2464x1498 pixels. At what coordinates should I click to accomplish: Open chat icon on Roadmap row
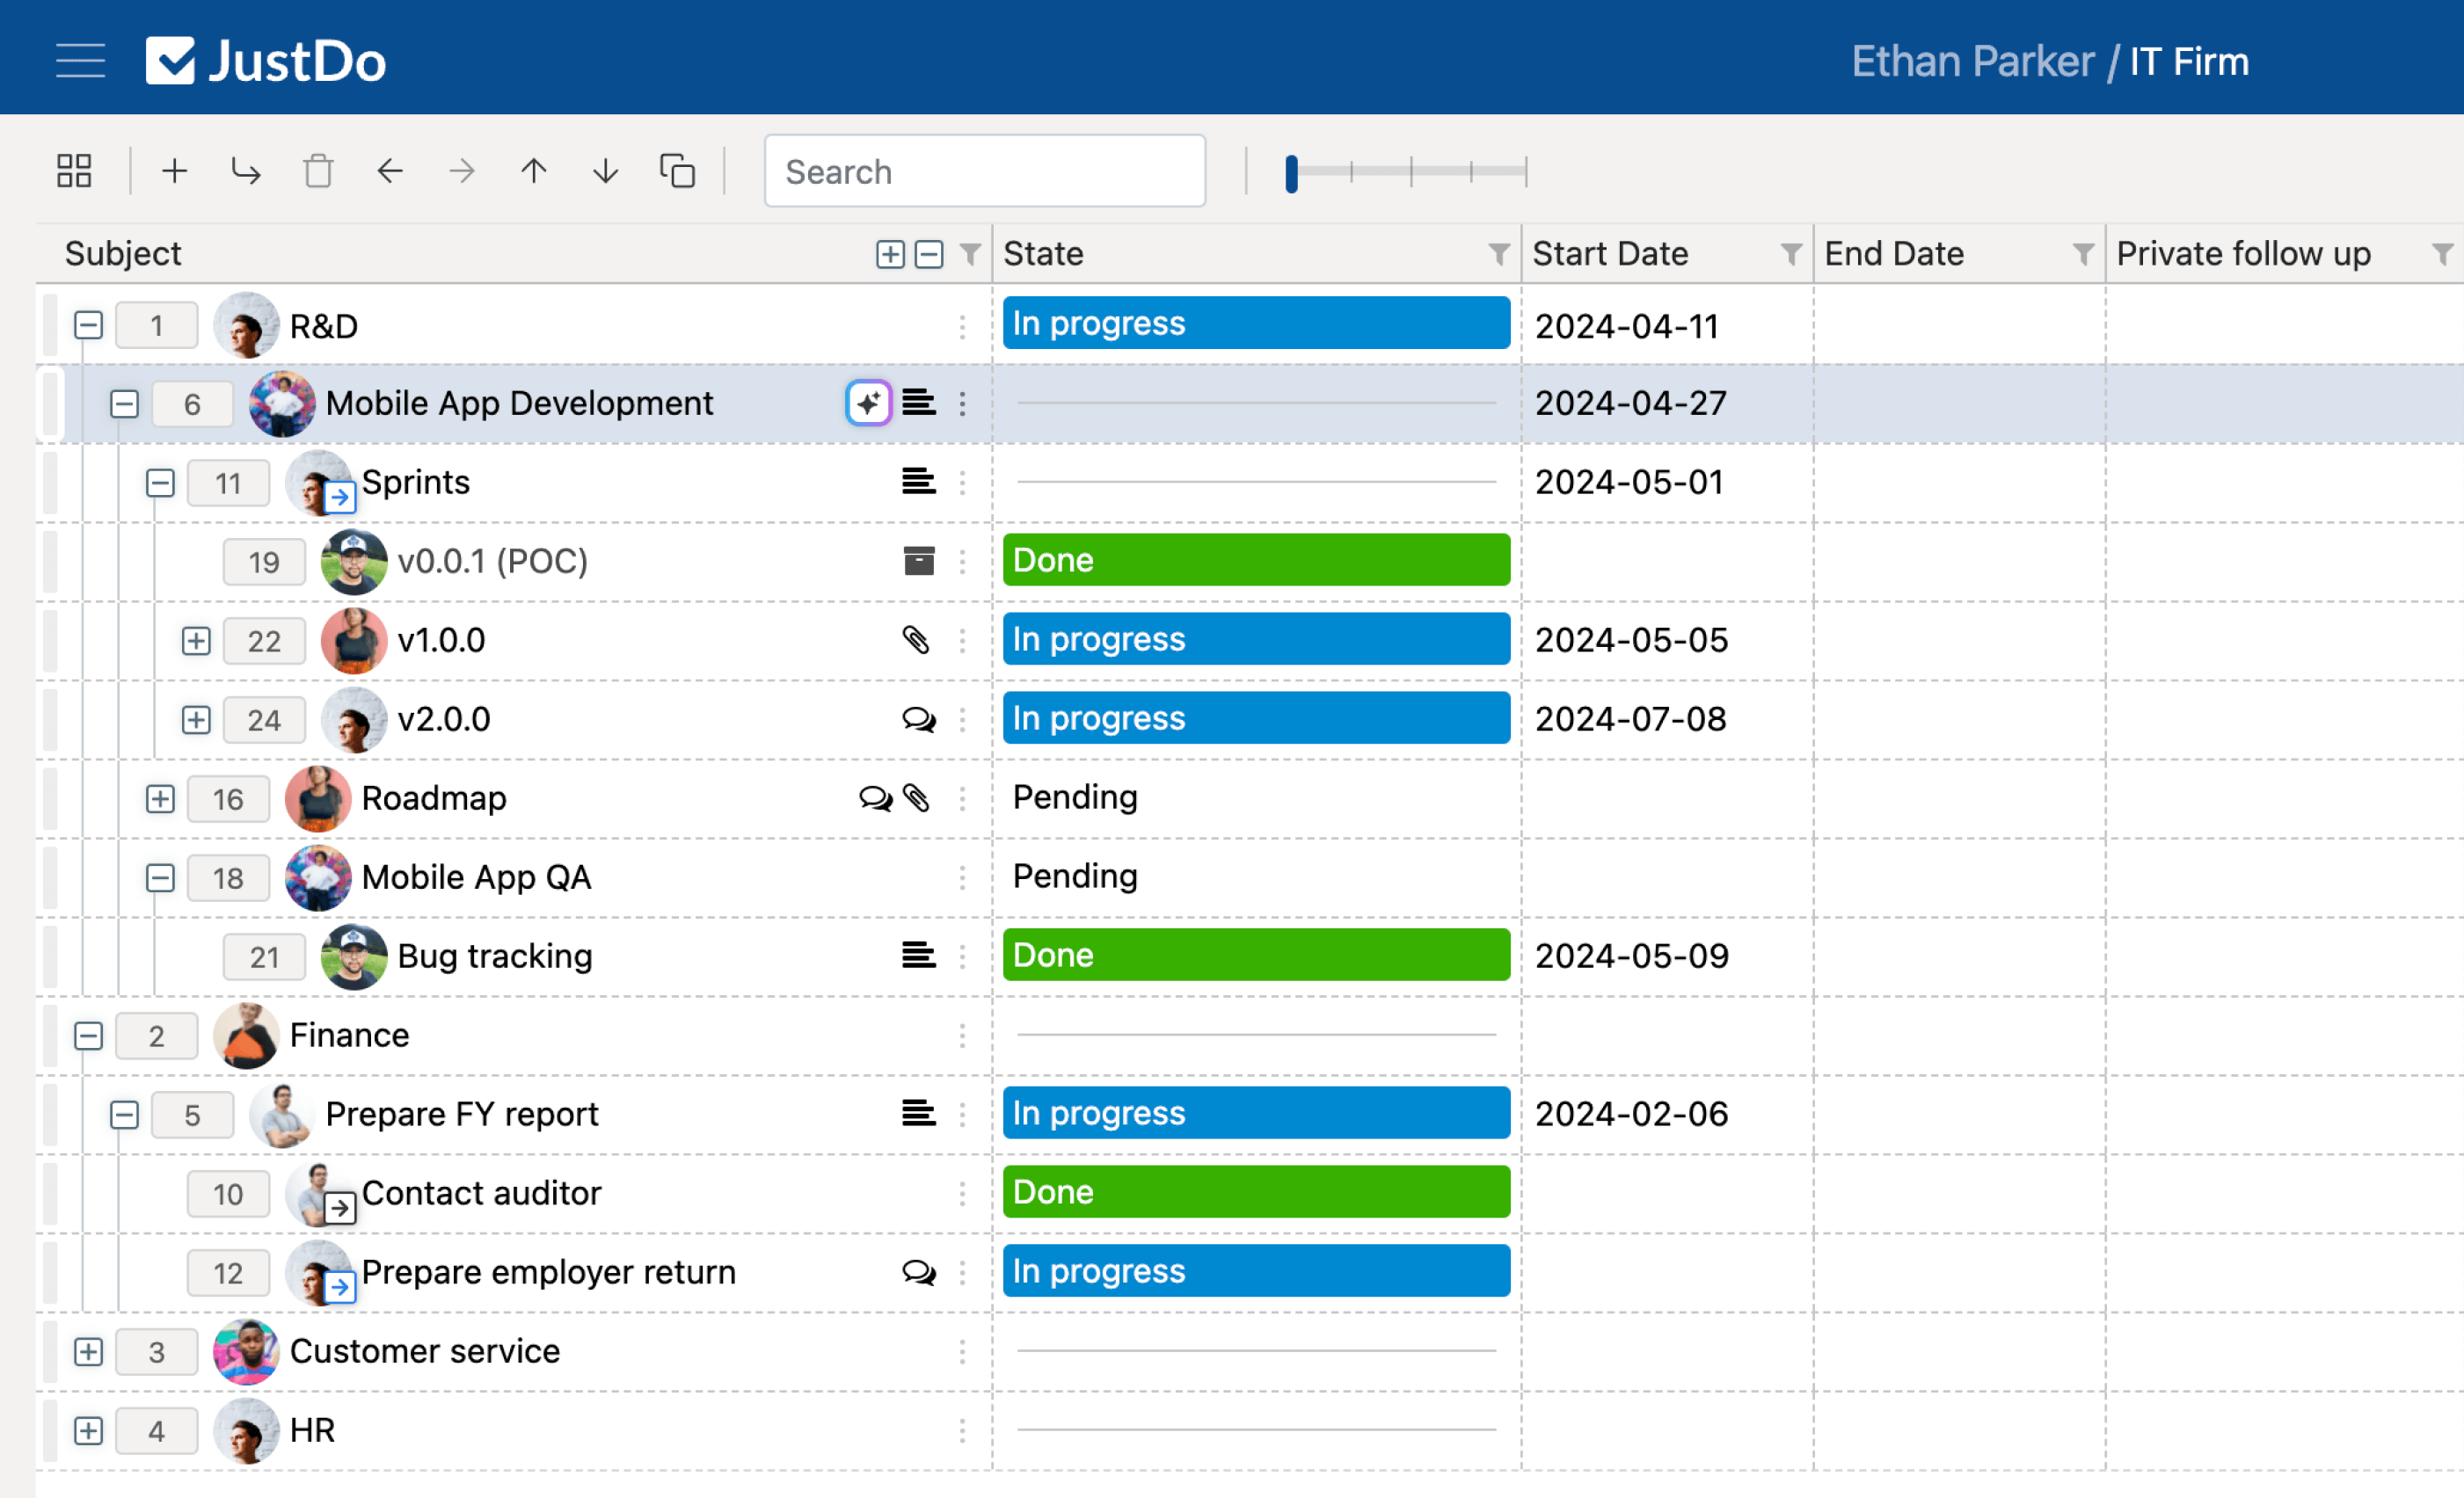(876, 798)
